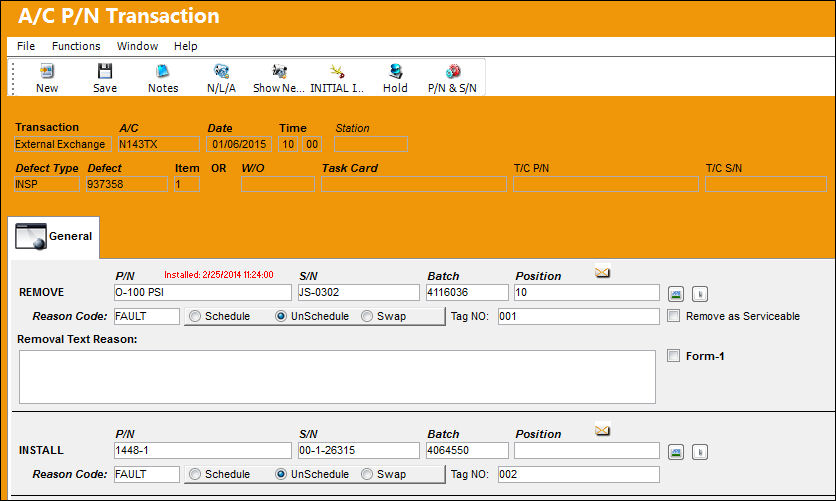Click the Time hour field 10

(288, 144)
